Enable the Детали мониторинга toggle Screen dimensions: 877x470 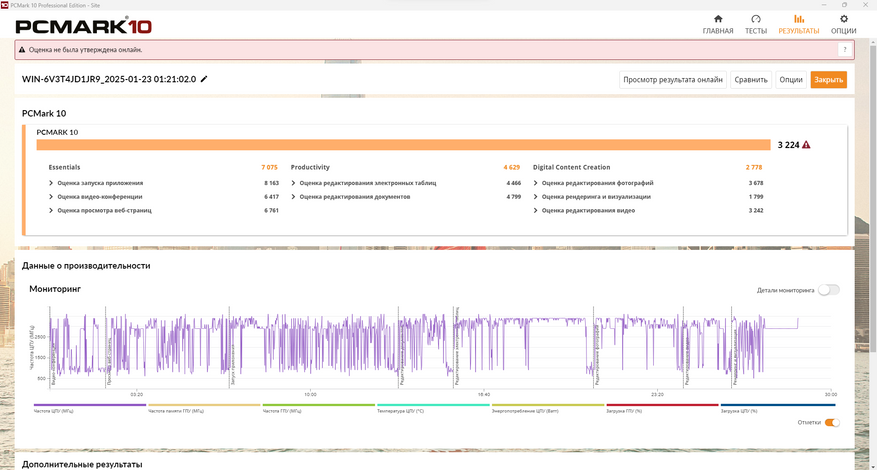(828, 290)
